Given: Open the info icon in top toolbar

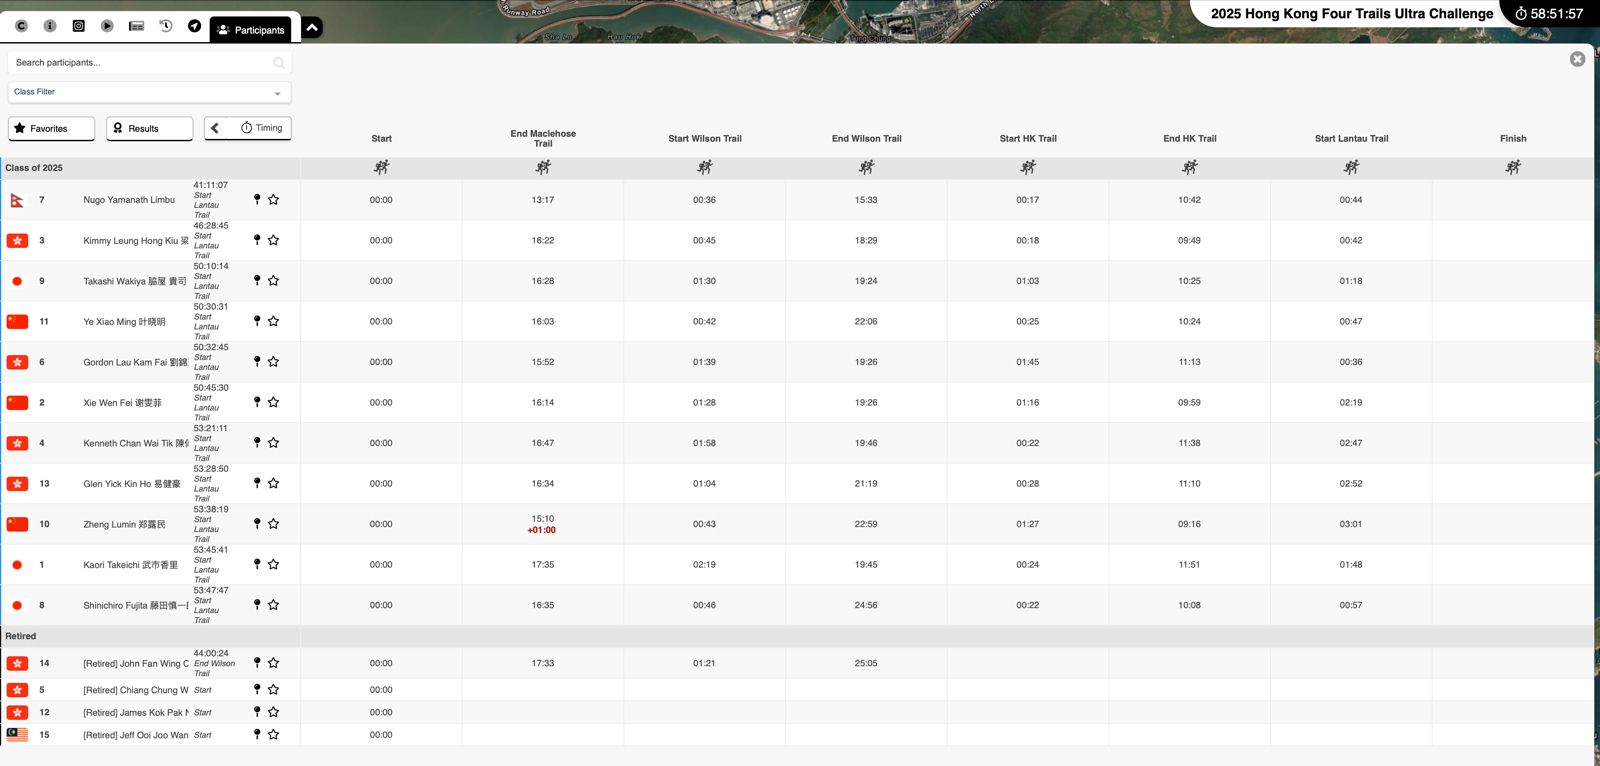Looking at the screenshot, I should [50, 26].
